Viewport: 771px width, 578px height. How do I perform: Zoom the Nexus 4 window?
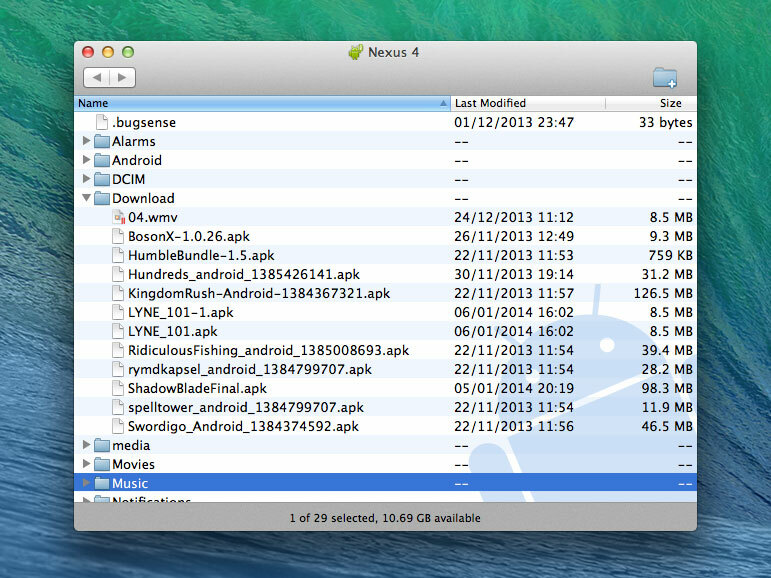128,52
